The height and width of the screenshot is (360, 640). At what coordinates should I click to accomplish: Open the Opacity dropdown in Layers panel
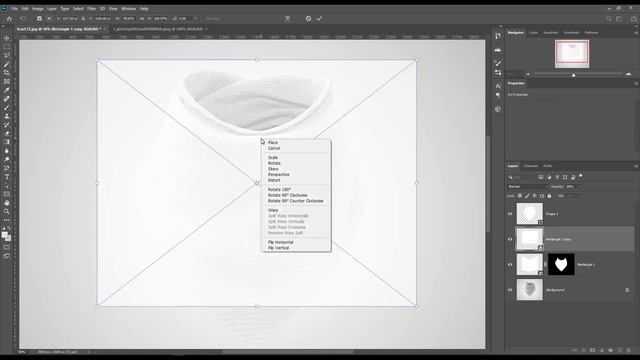(579, 187)
